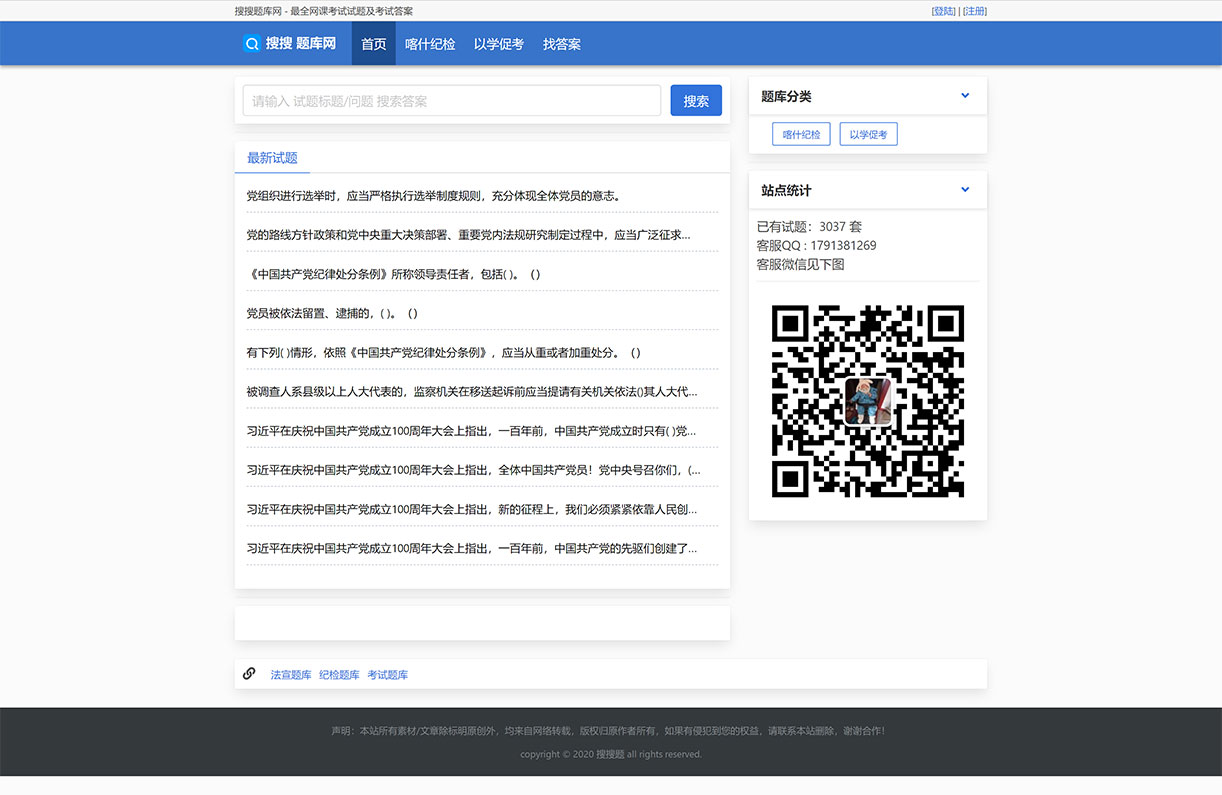The width and height of the screenshot is (1222, 795).
Task: Visit the 法宣题库 footer link
Action: [290, 674]
